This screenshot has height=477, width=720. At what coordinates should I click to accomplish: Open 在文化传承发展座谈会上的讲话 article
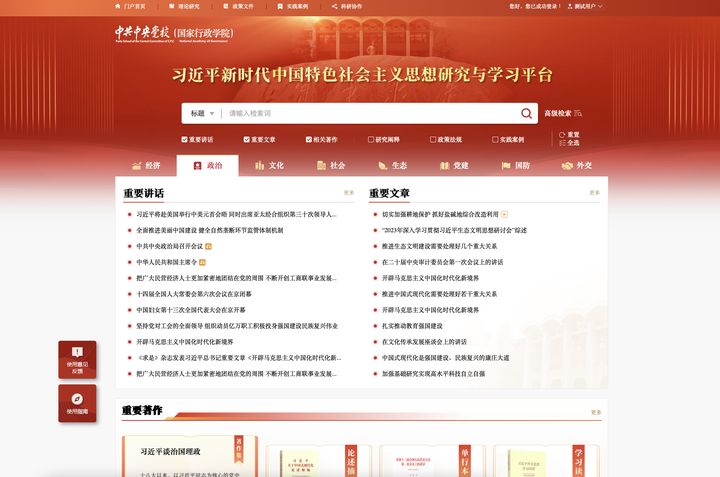(424, 342)
